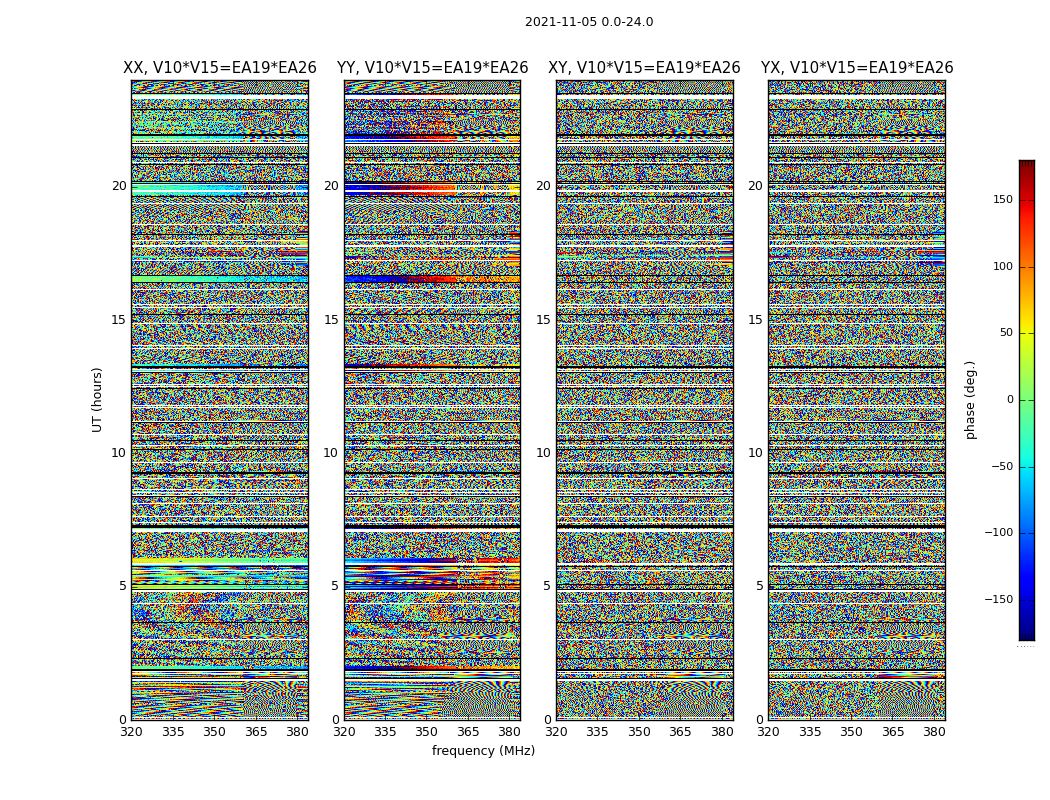
Task: Click the 15 hour tick of XX plot
Action: [x=119, y=319]
